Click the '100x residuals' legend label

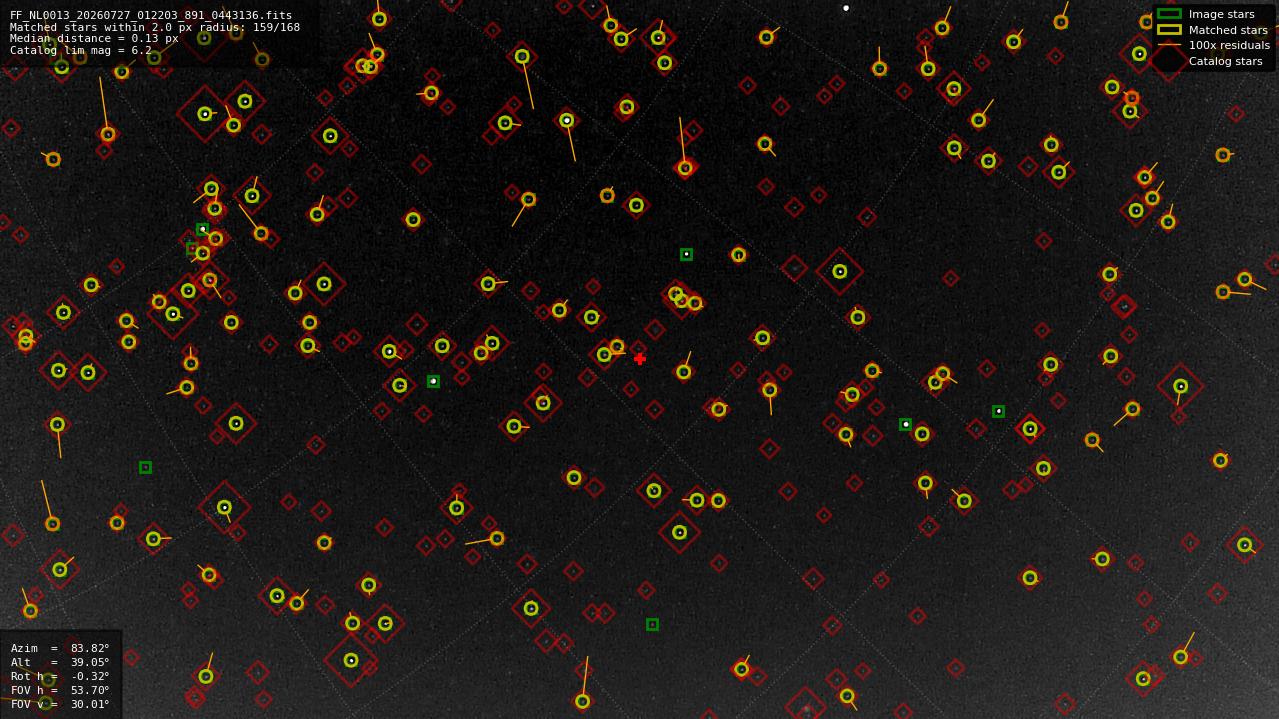pos(1229,45)
